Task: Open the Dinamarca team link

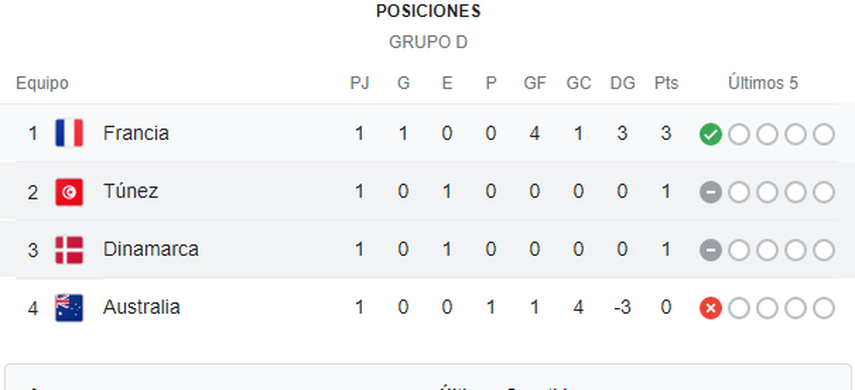Action: (x=151, y=249)
